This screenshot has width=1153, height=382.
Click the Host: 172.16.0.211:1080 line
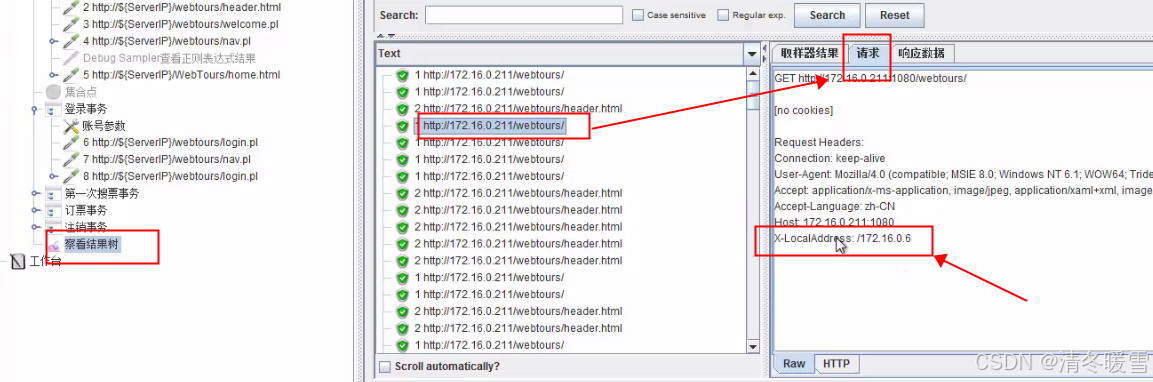point(834,222)
